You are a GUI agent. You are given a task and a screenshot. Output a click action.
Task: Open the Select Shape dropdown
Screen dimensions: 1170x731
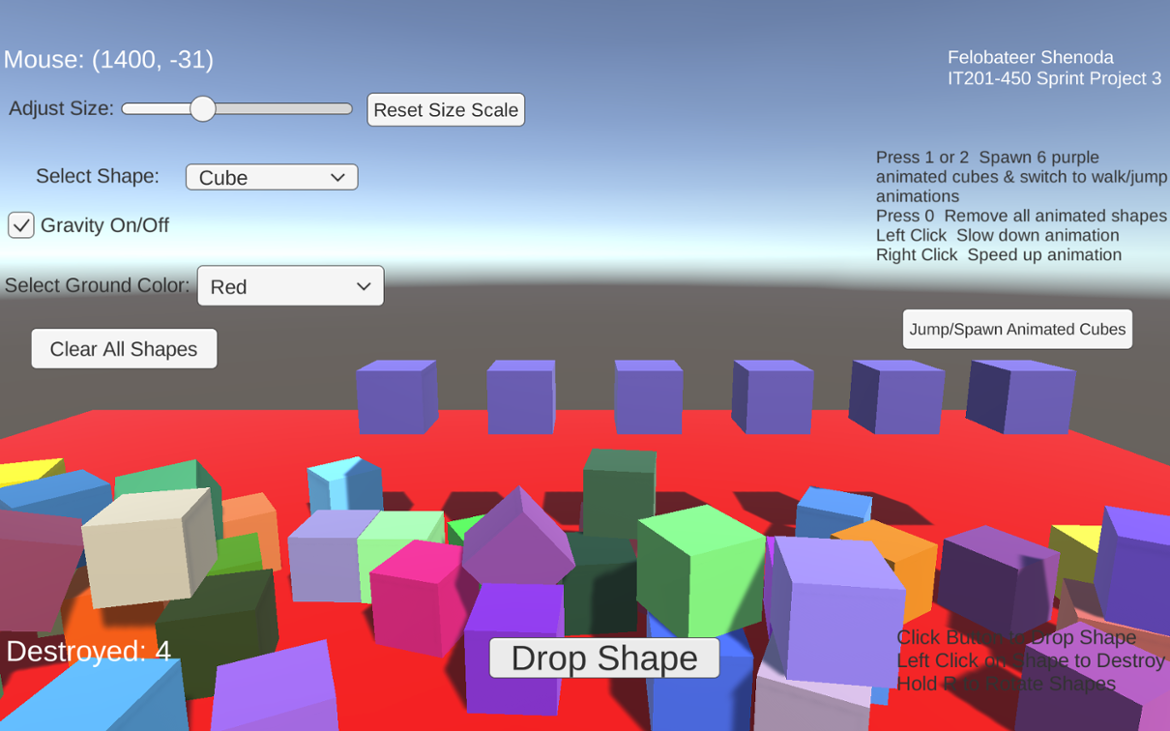click(x=271, y=177)
